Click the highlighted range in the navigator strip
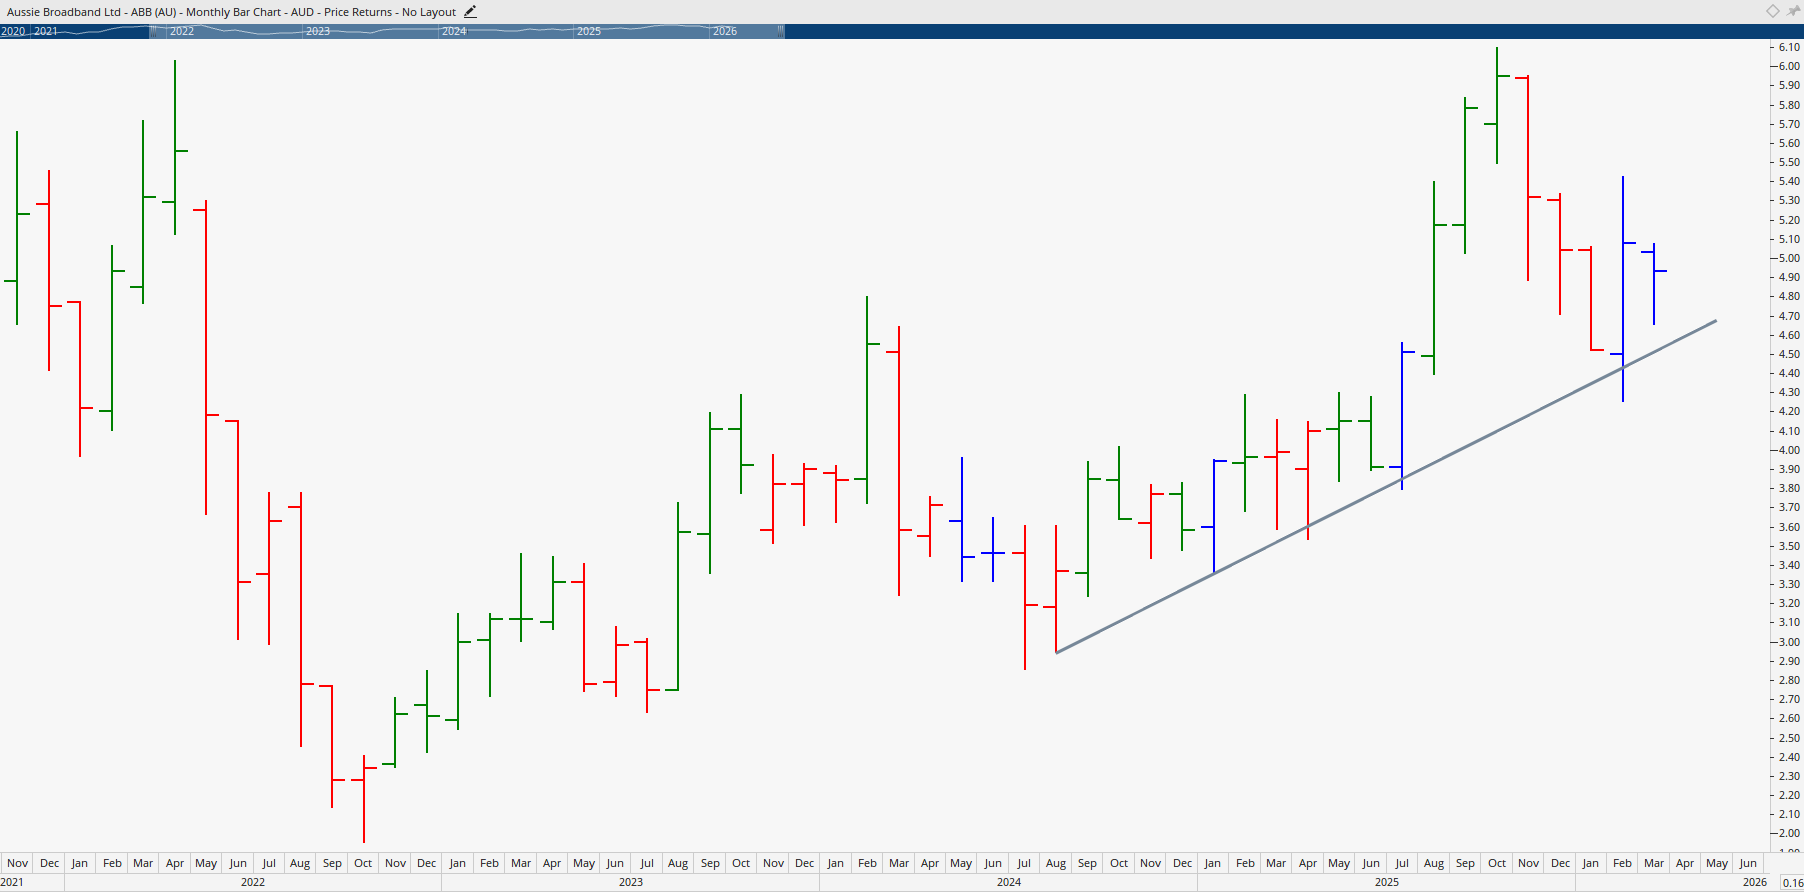1804x892 pixels. coord(466,31)
